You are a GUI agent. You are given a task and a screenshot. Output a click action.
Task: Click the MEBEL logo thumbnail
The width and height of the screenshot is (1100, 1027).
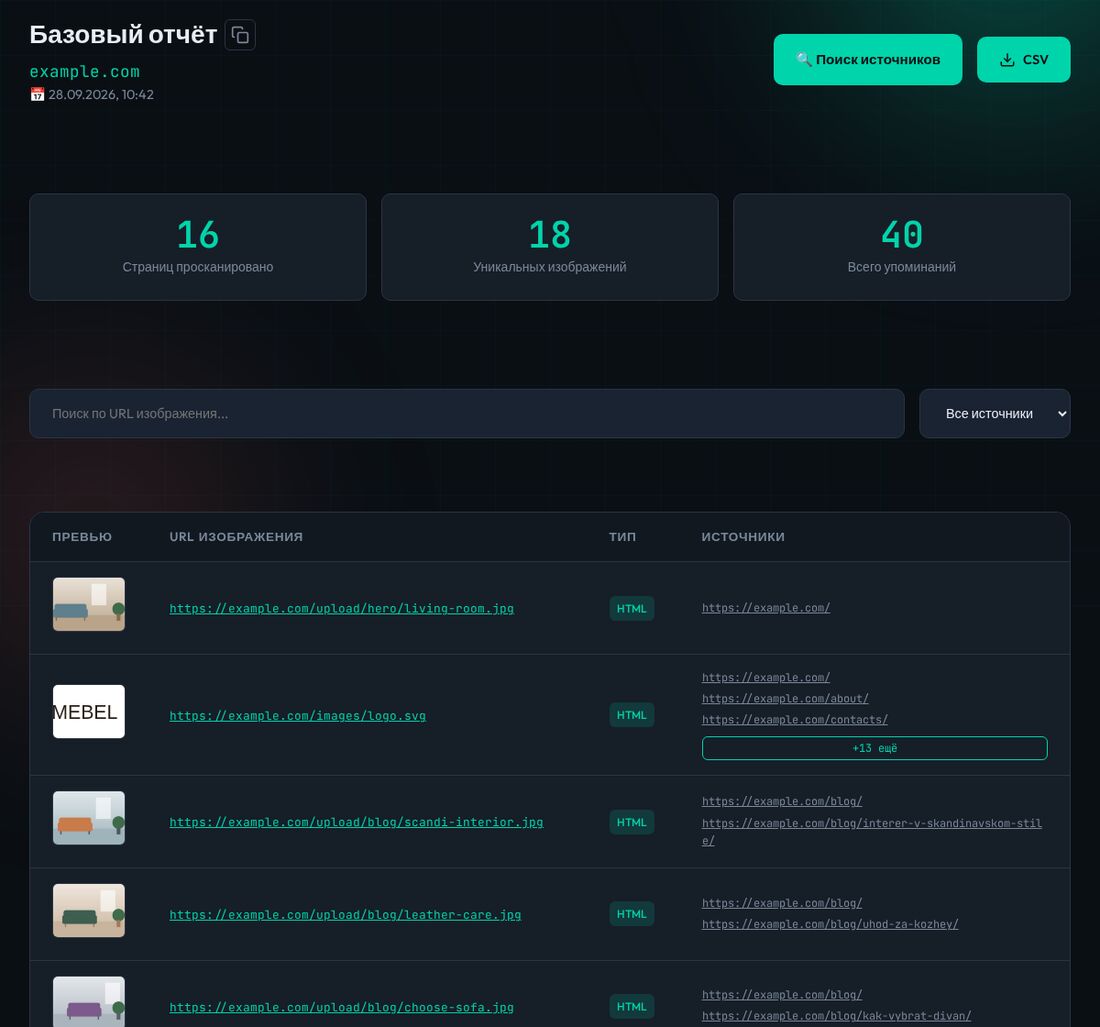tap(89, 711)
